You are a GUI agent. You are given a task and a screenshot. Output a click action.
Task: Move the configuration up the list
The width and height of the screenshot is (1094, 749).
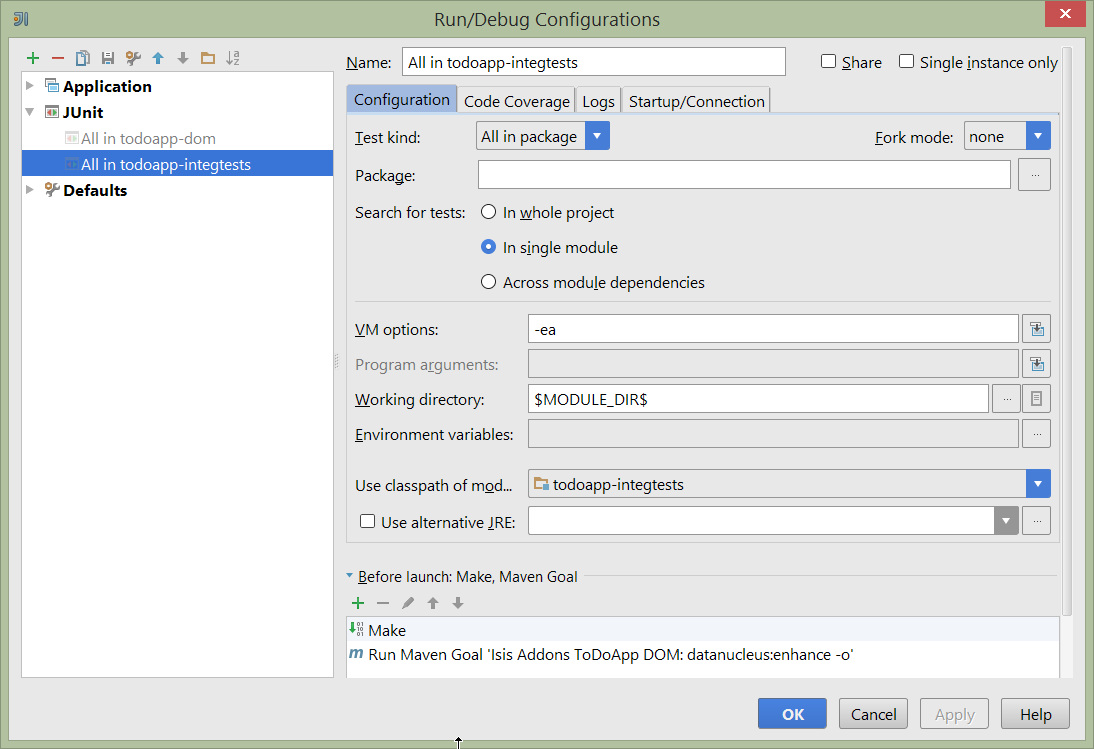tap(157, 58)
